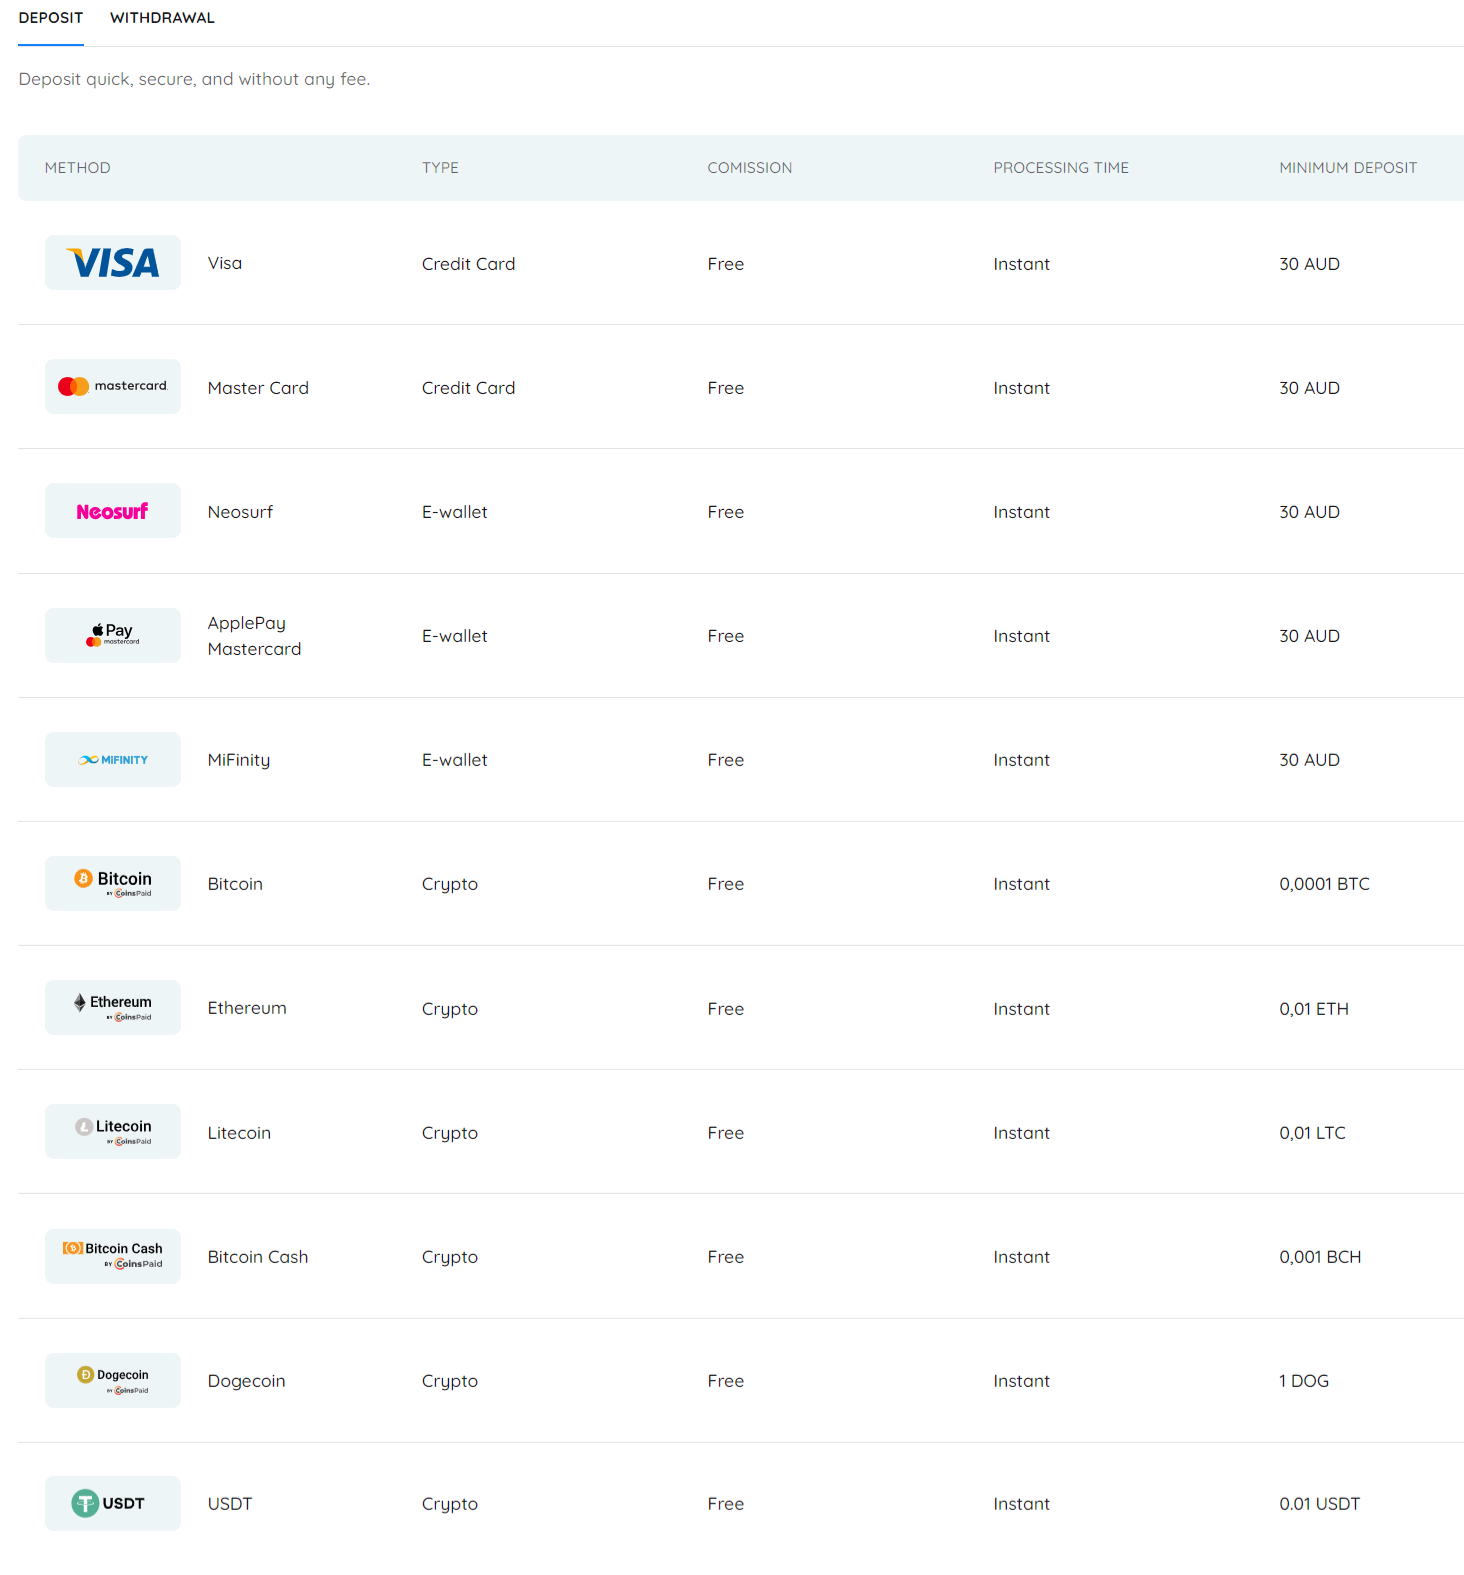
Task: Click Instant processing time in Litecoin row
Action: [1021, 1133]
